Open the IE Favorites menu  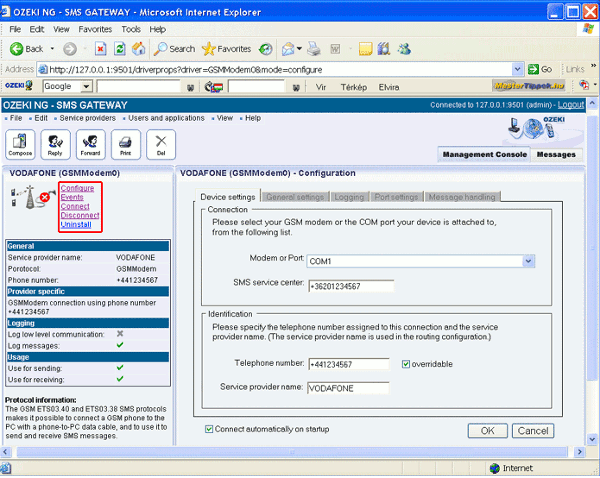(x=95, y=29)
